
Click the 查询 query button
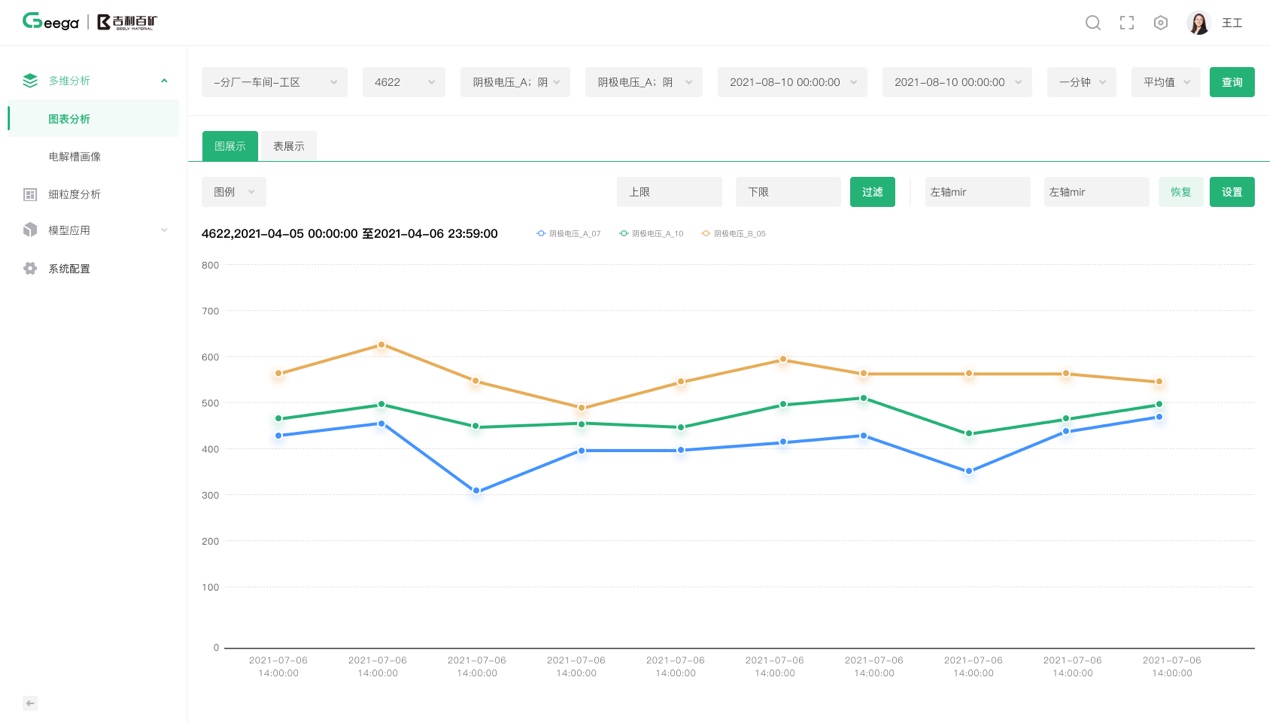1231,82
